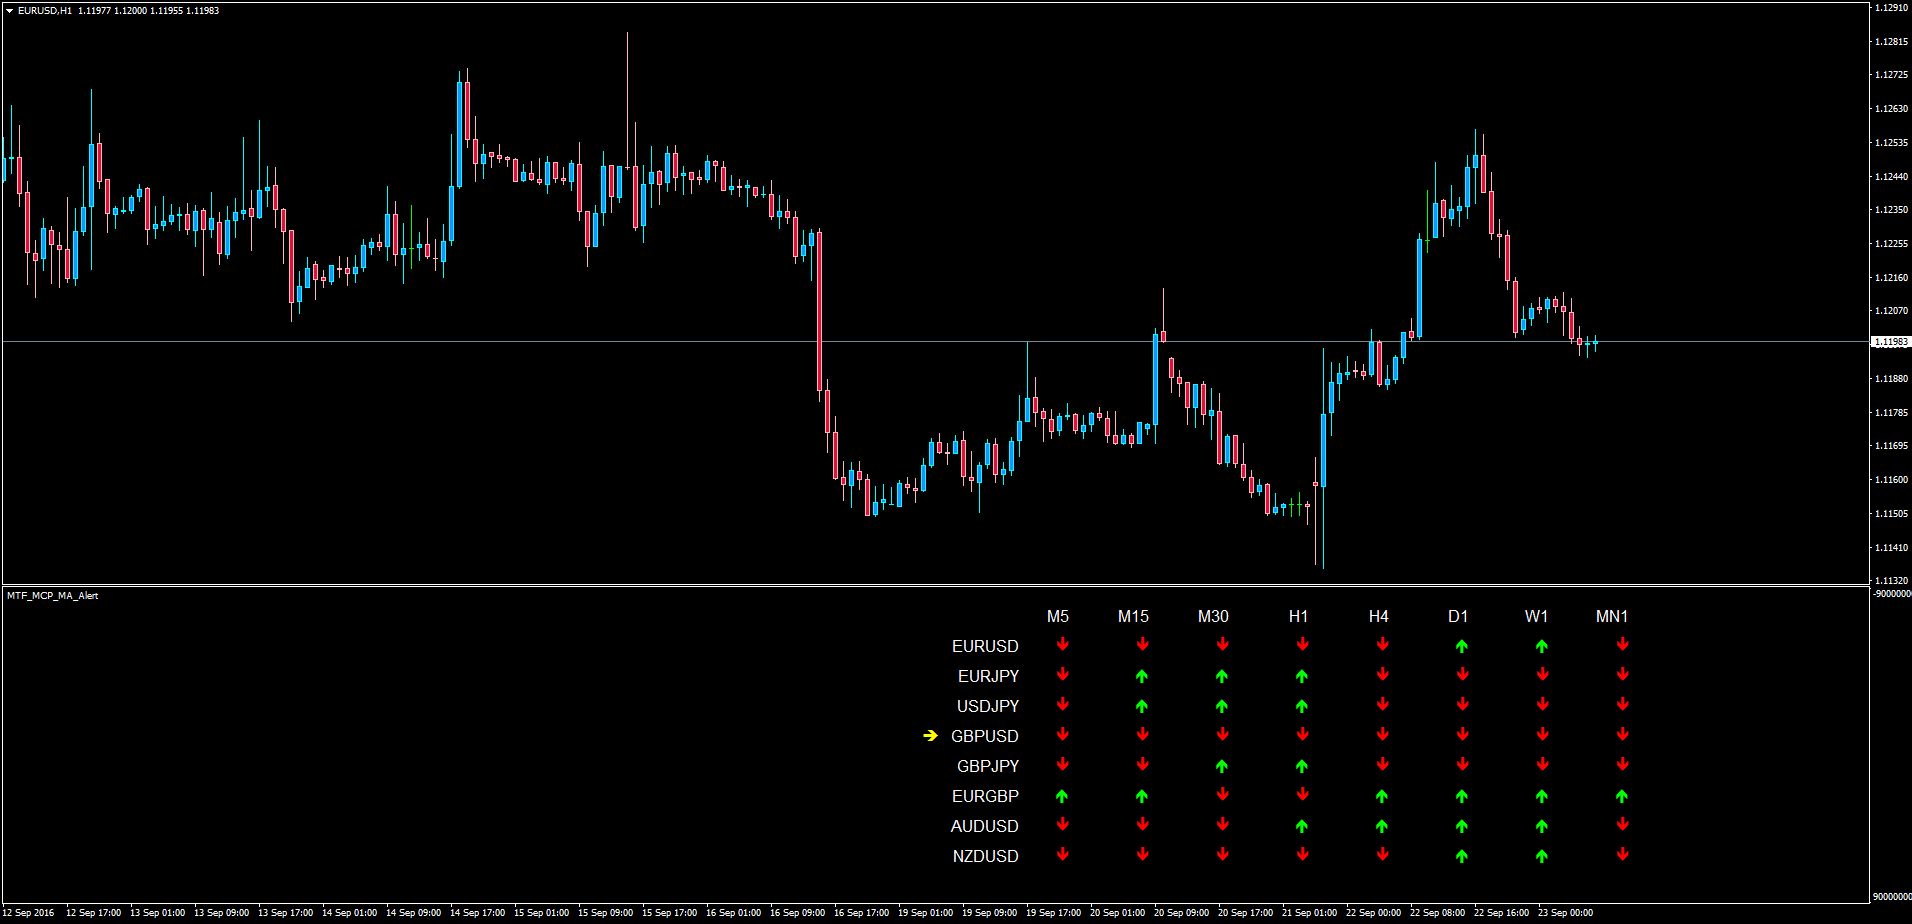Viewport: 1912px width, 924px height.
Task: Click the EURJPY H1 green up arrow
Action: pos(1301,676)
